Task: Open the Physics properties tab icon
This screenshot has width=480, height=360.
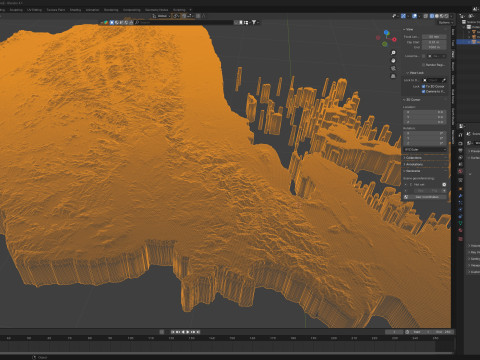Action: coord(460,209)
